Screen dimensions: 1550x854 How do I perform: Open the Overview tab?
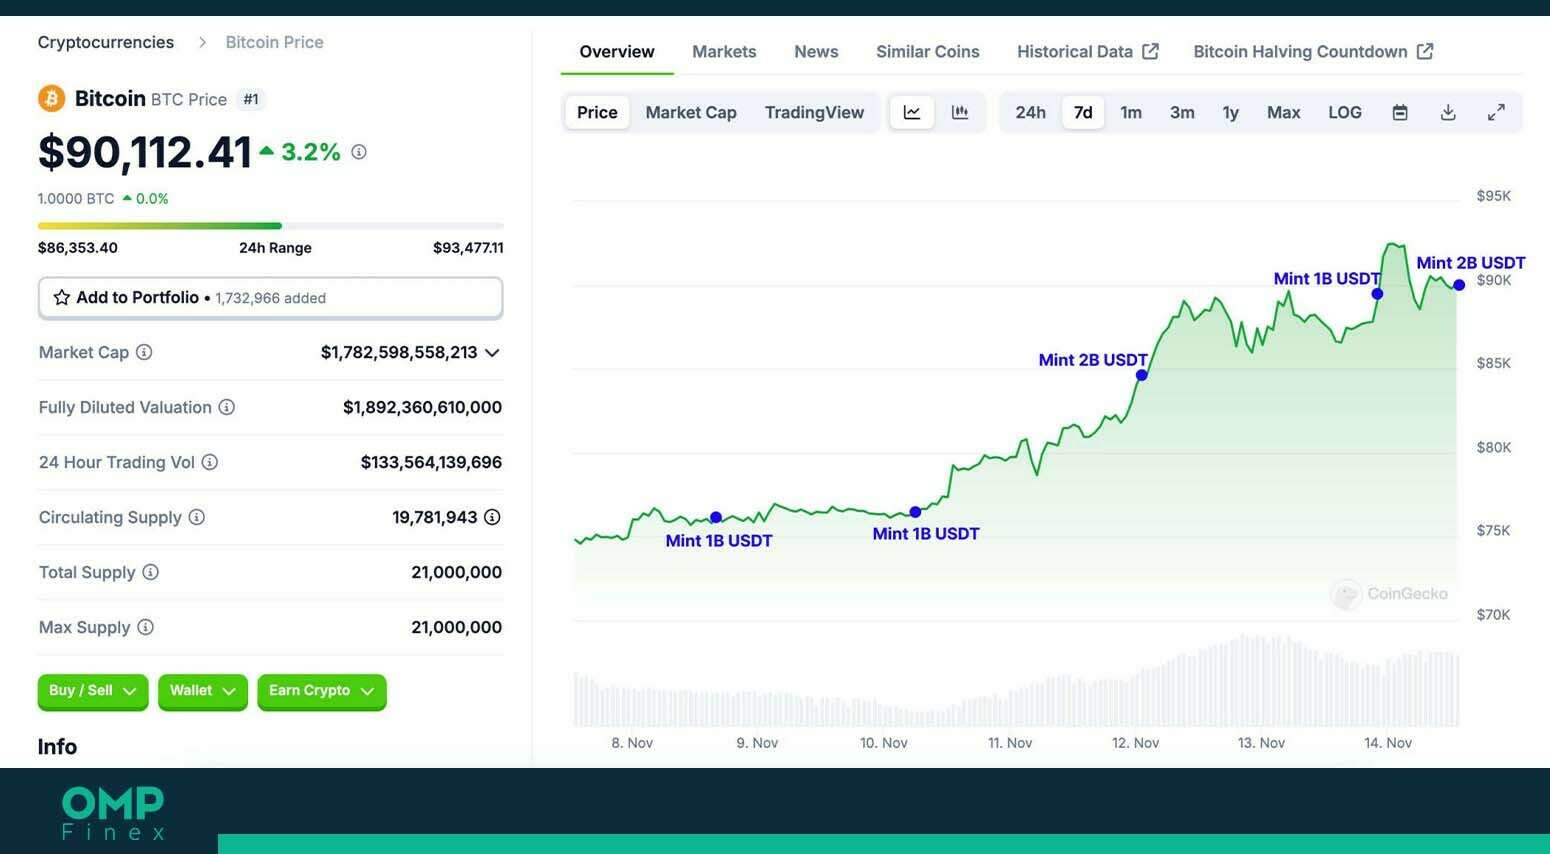pyautogui.click(x=617, y=51)
